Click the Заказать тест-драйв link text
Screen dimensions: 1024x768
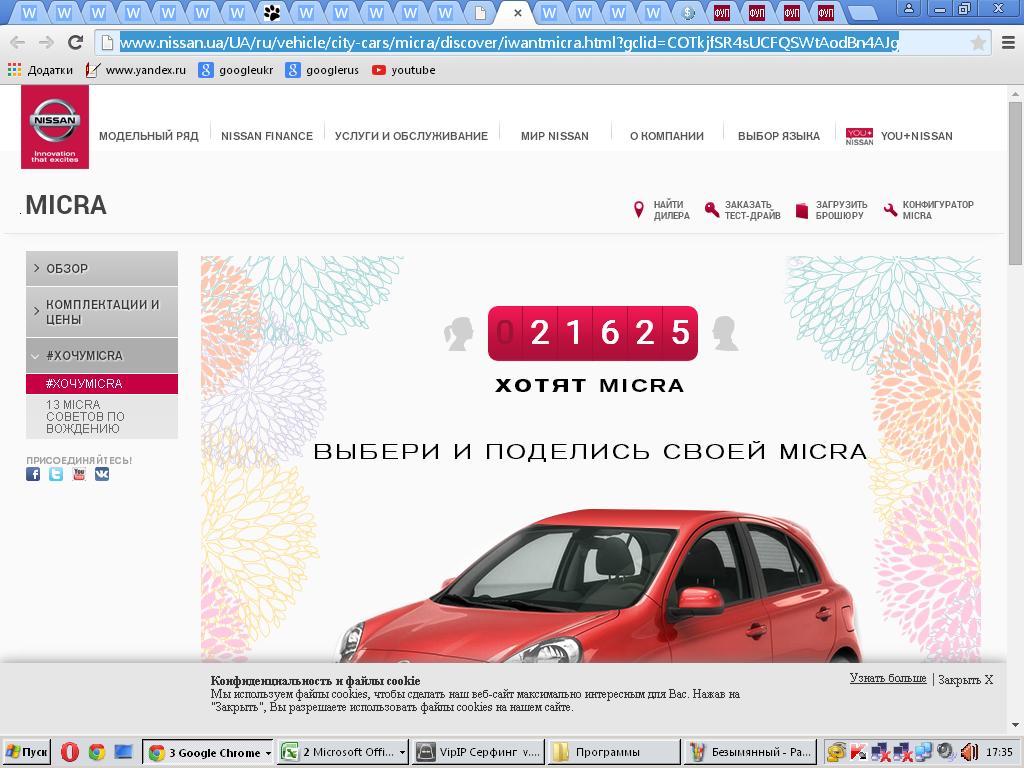coord(752,210)
